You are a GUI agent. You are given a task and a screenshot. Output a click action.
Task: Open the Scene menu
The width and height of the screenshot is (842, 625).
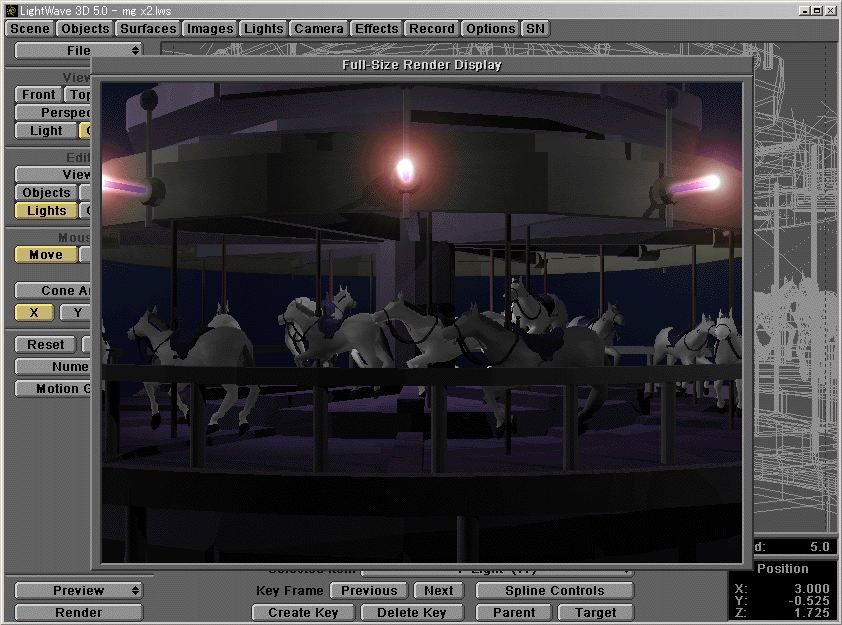point(28,28)
